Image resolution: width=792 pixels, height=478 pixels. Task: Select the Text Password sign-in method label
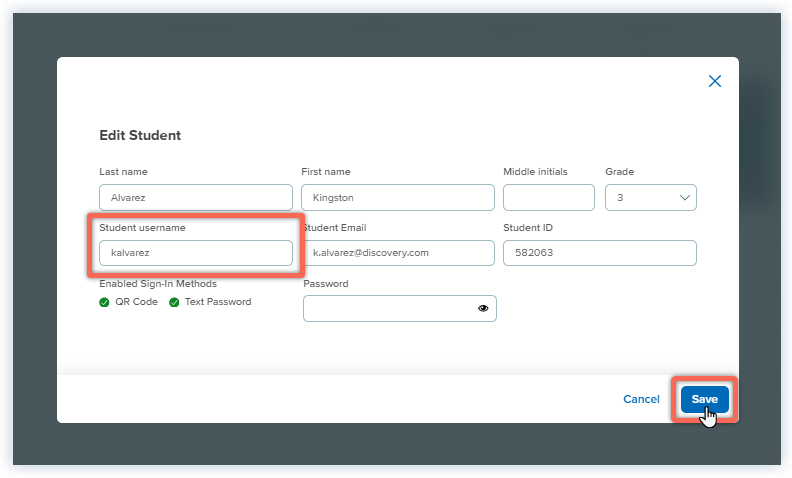[x=218, y=302]
